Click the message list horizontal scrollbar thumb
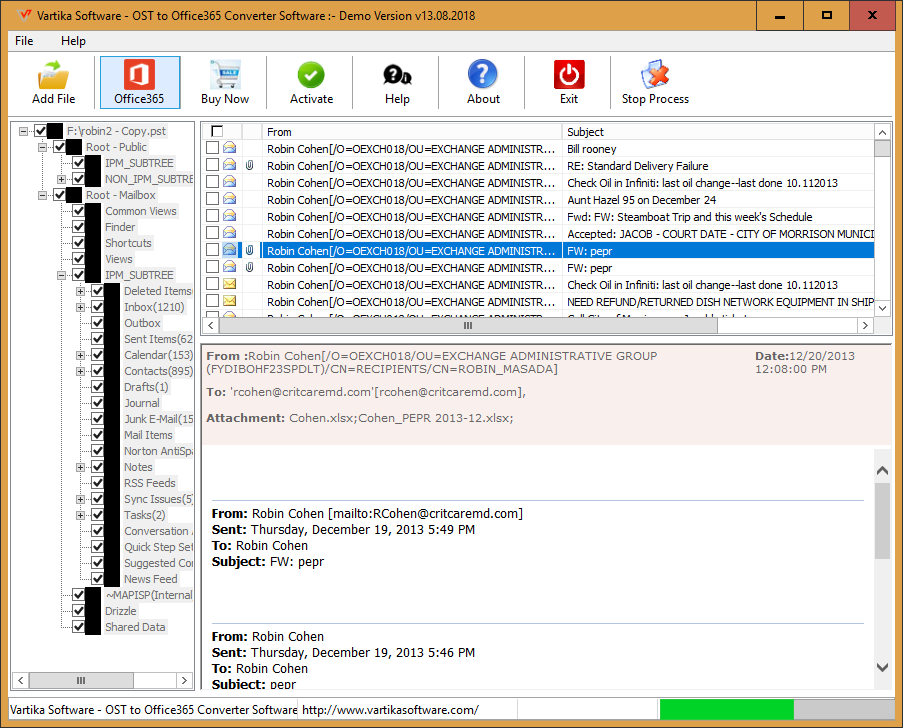Screen dimensions: 903x728 (x=468, y=325)
